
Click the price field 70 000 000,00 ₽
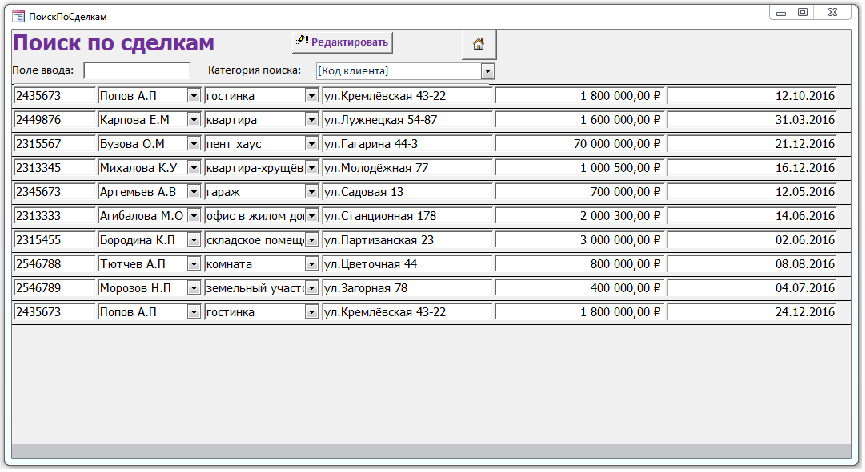580,144
